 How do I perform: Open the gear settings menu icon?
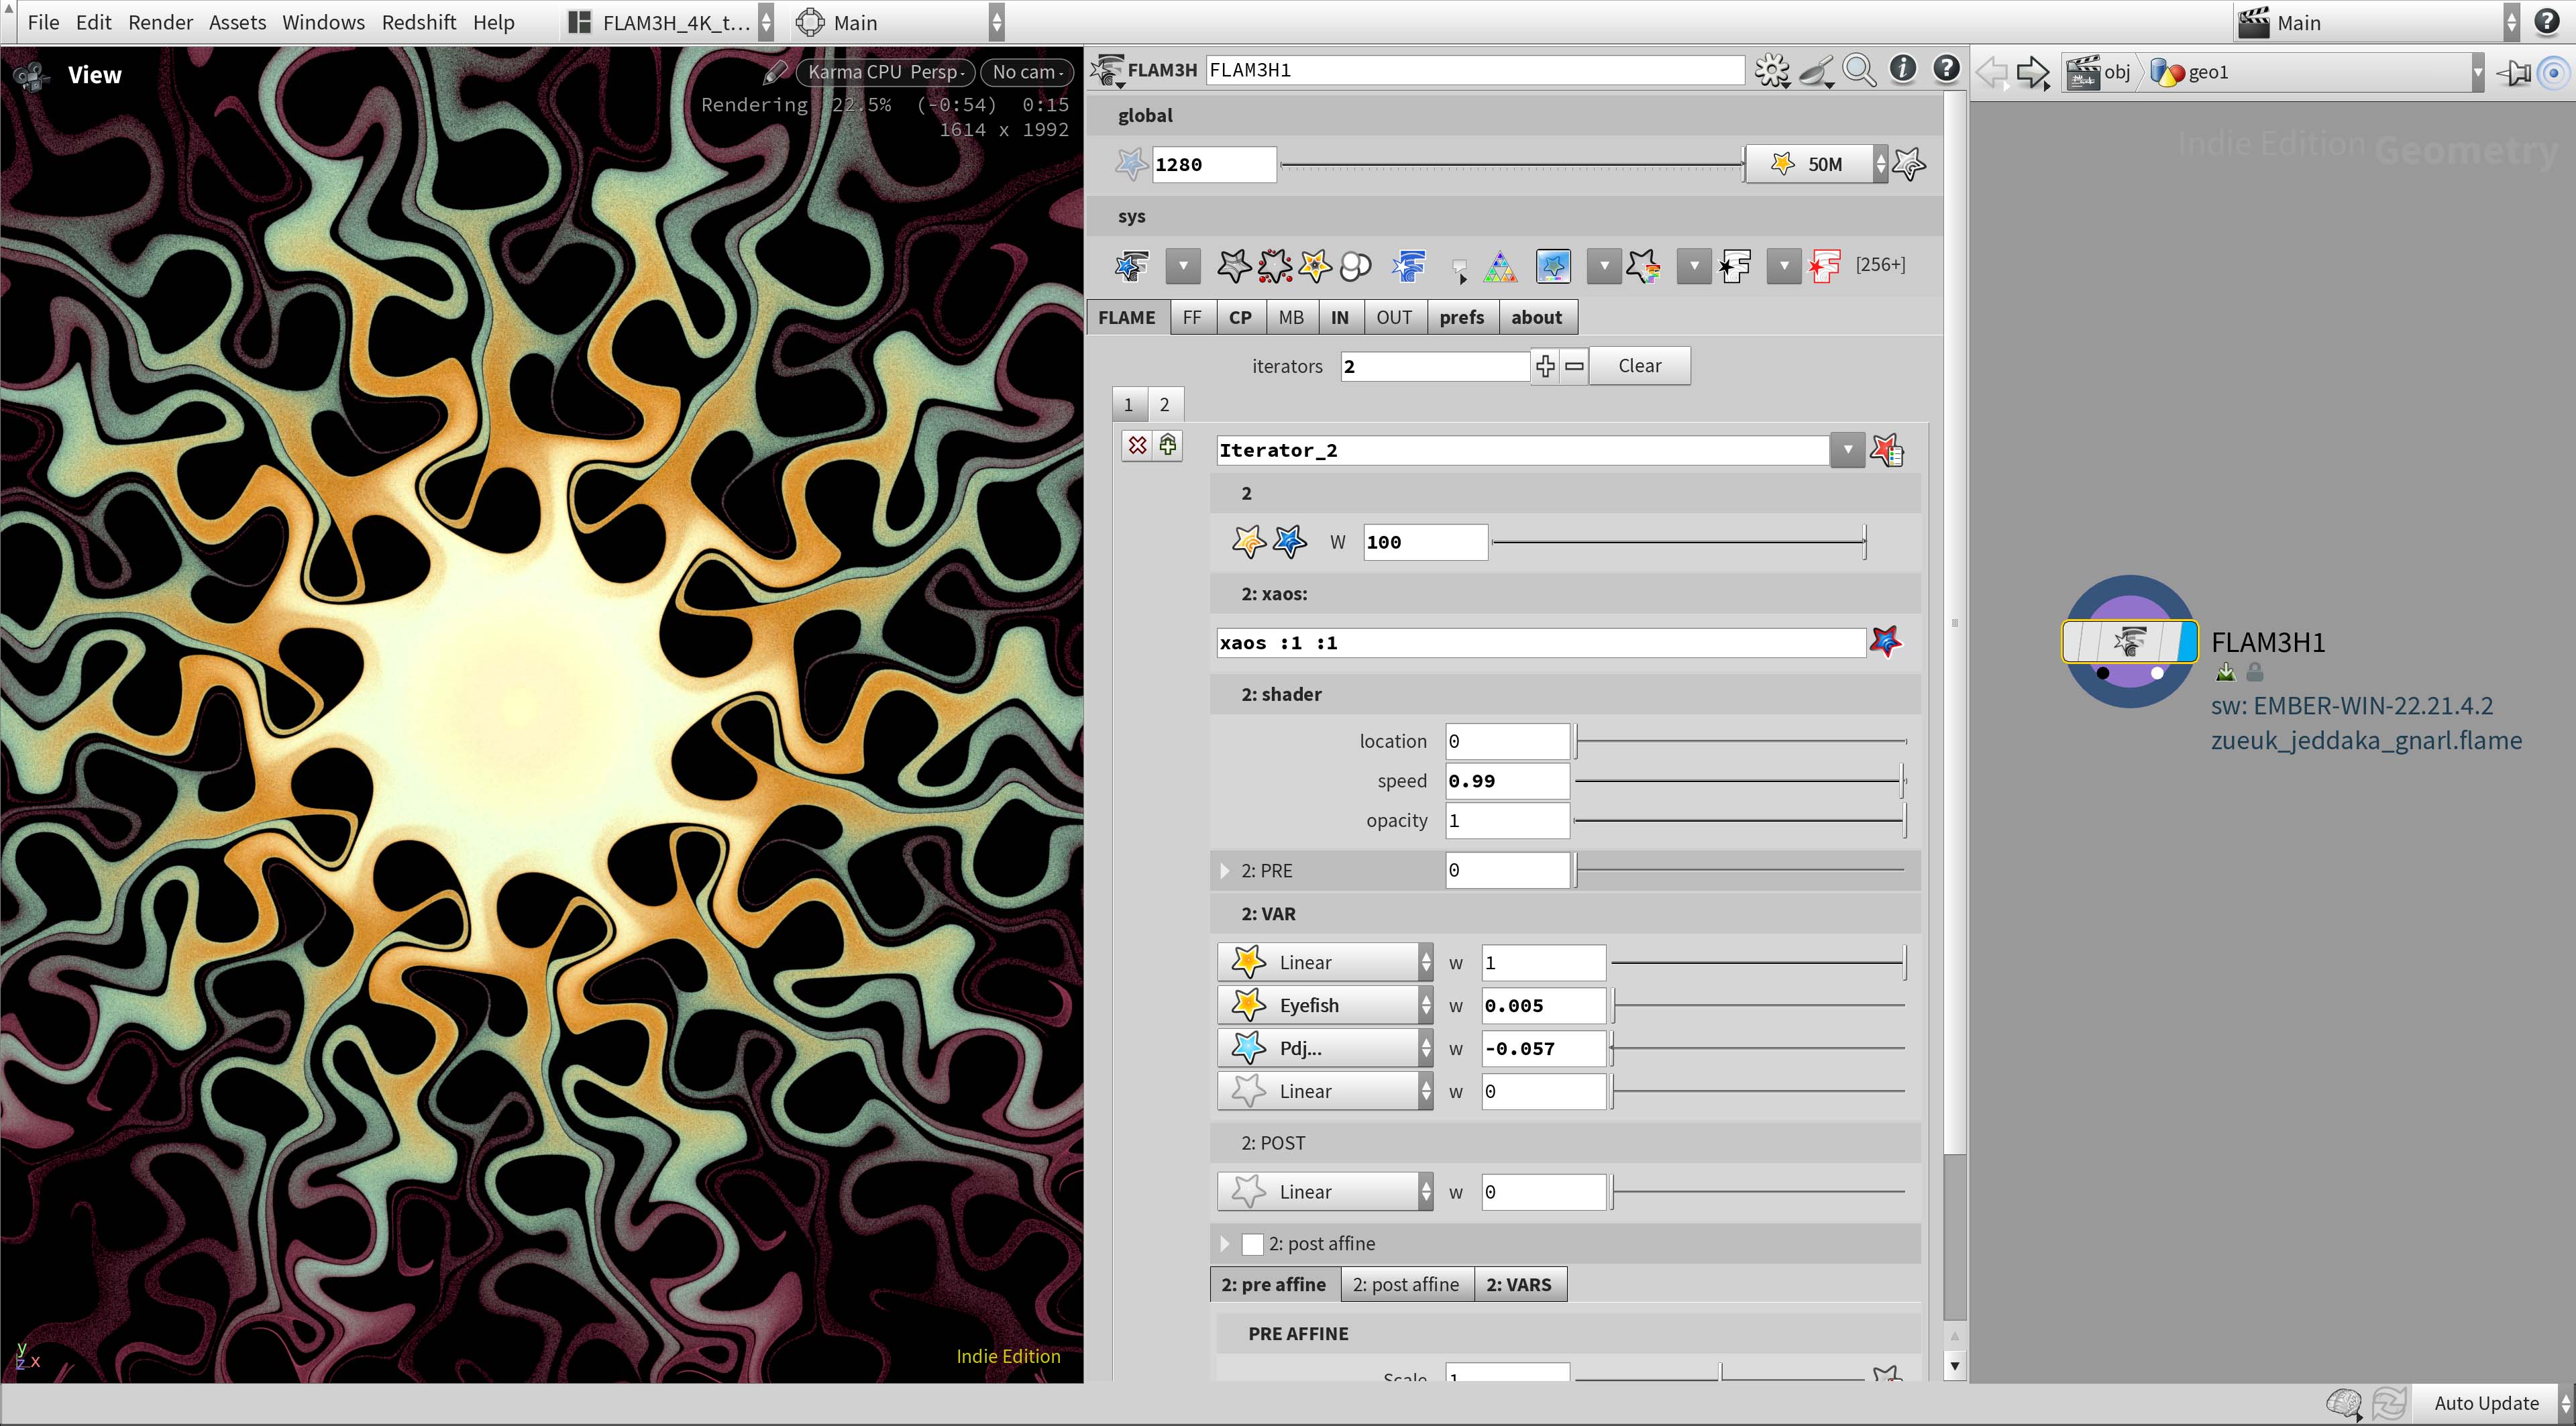[x=1771, y=70]
